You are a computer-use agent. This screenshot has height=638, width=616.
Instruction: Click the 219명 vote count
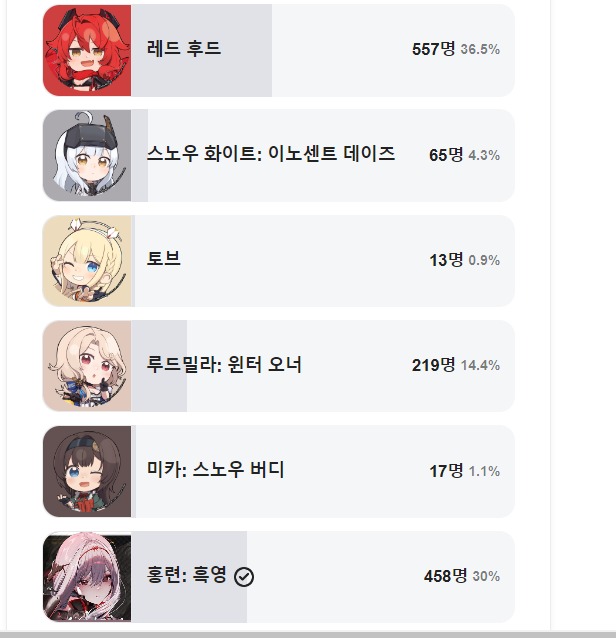(x=434, y=365)
